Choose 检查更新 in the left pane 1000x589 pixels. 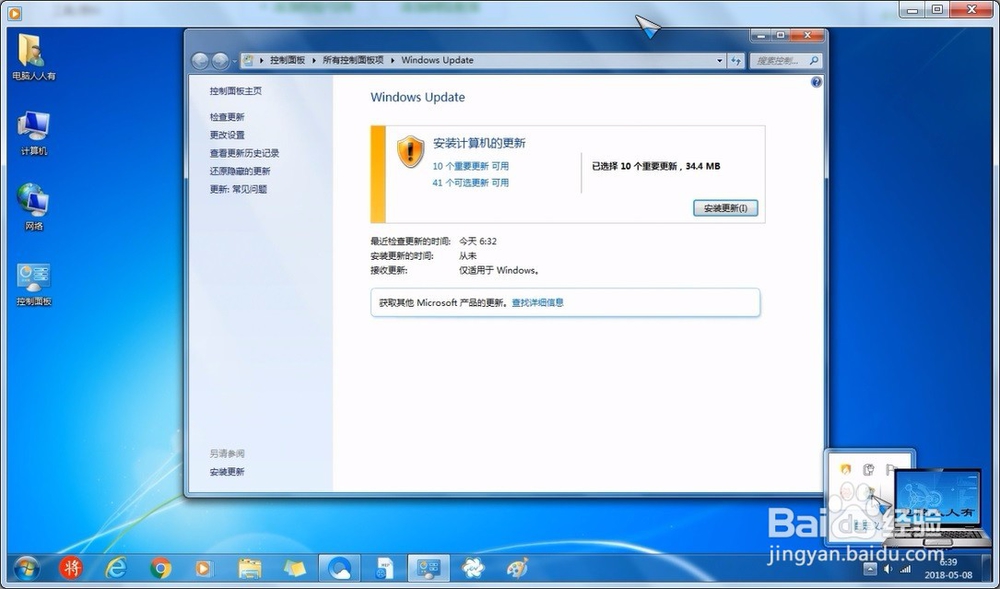click(227, 117)
